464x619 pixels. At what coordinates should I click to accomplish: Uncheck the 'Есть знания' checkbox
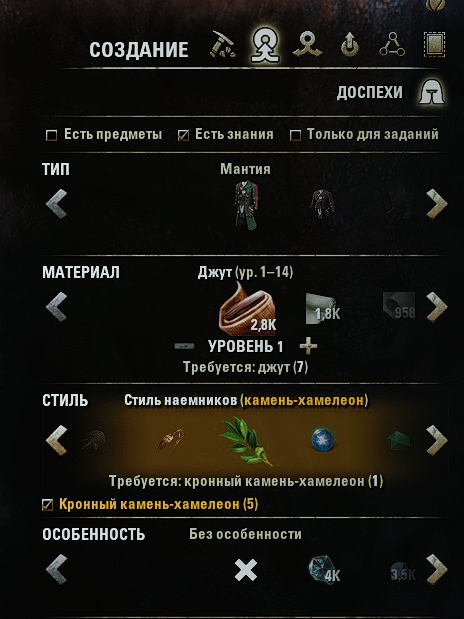183,135
